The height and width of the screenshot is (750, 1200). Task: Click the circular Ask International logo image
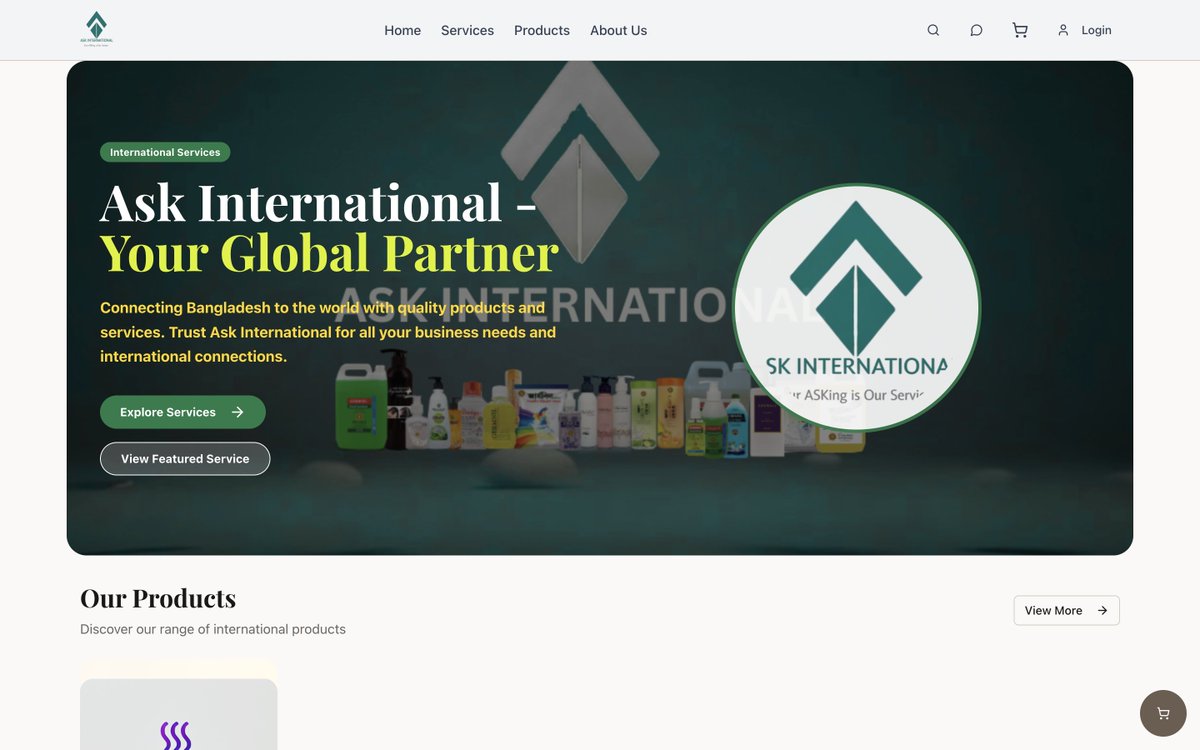tap(856, 308)
